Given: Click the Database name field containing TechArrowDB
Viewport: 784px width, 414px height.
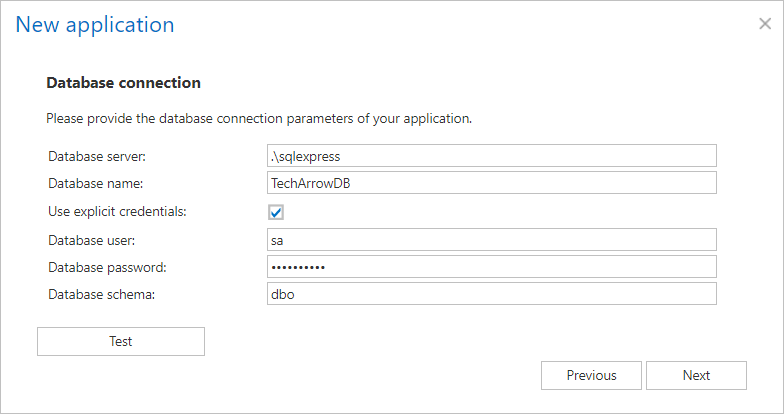Looking at the screenshot, I should (491, 183).
